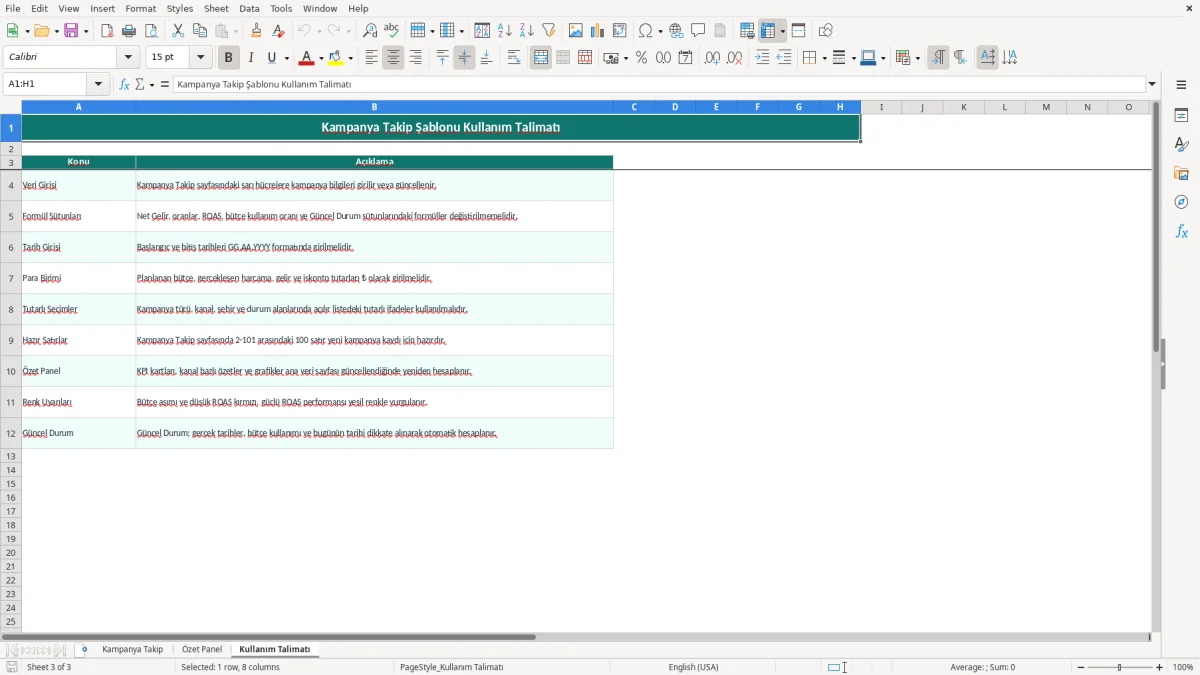
Task: Add a decimal place
Action: tap(712, 58)
